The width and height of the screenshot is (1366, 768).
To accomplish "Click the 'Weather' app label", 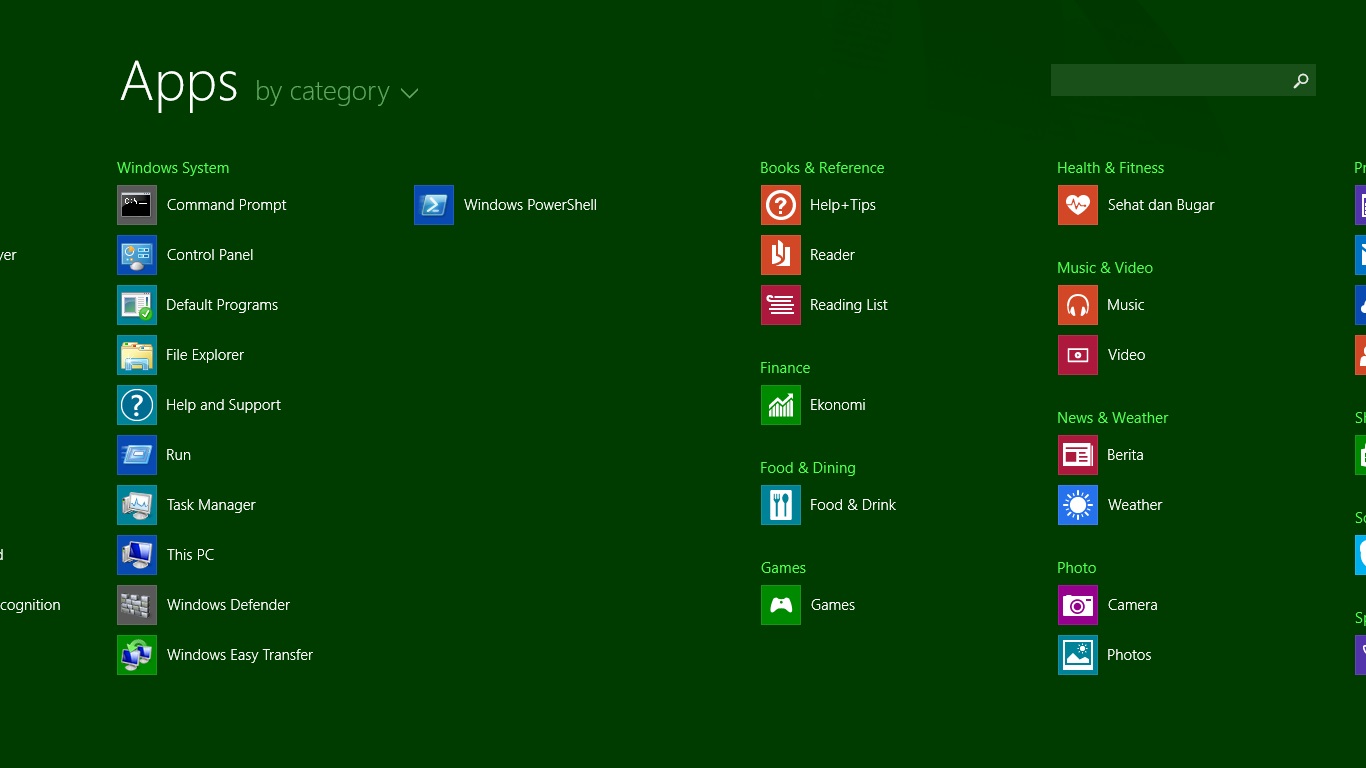I will tap(1135, 505).
